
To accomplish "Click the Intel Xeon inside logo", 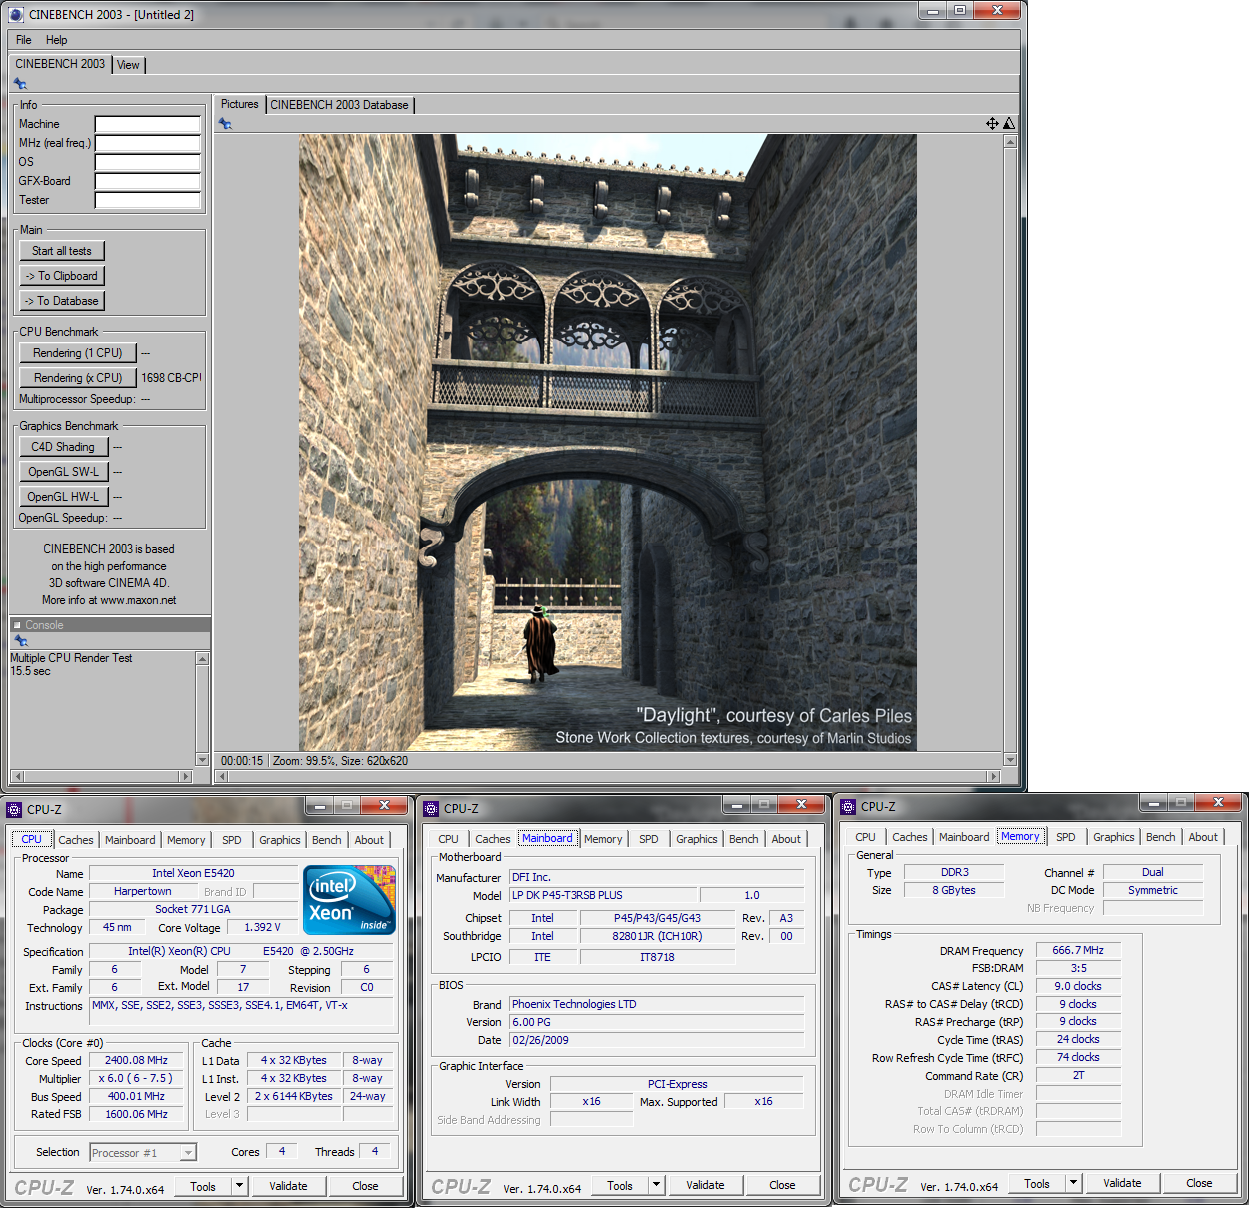I will coord(349,900).
